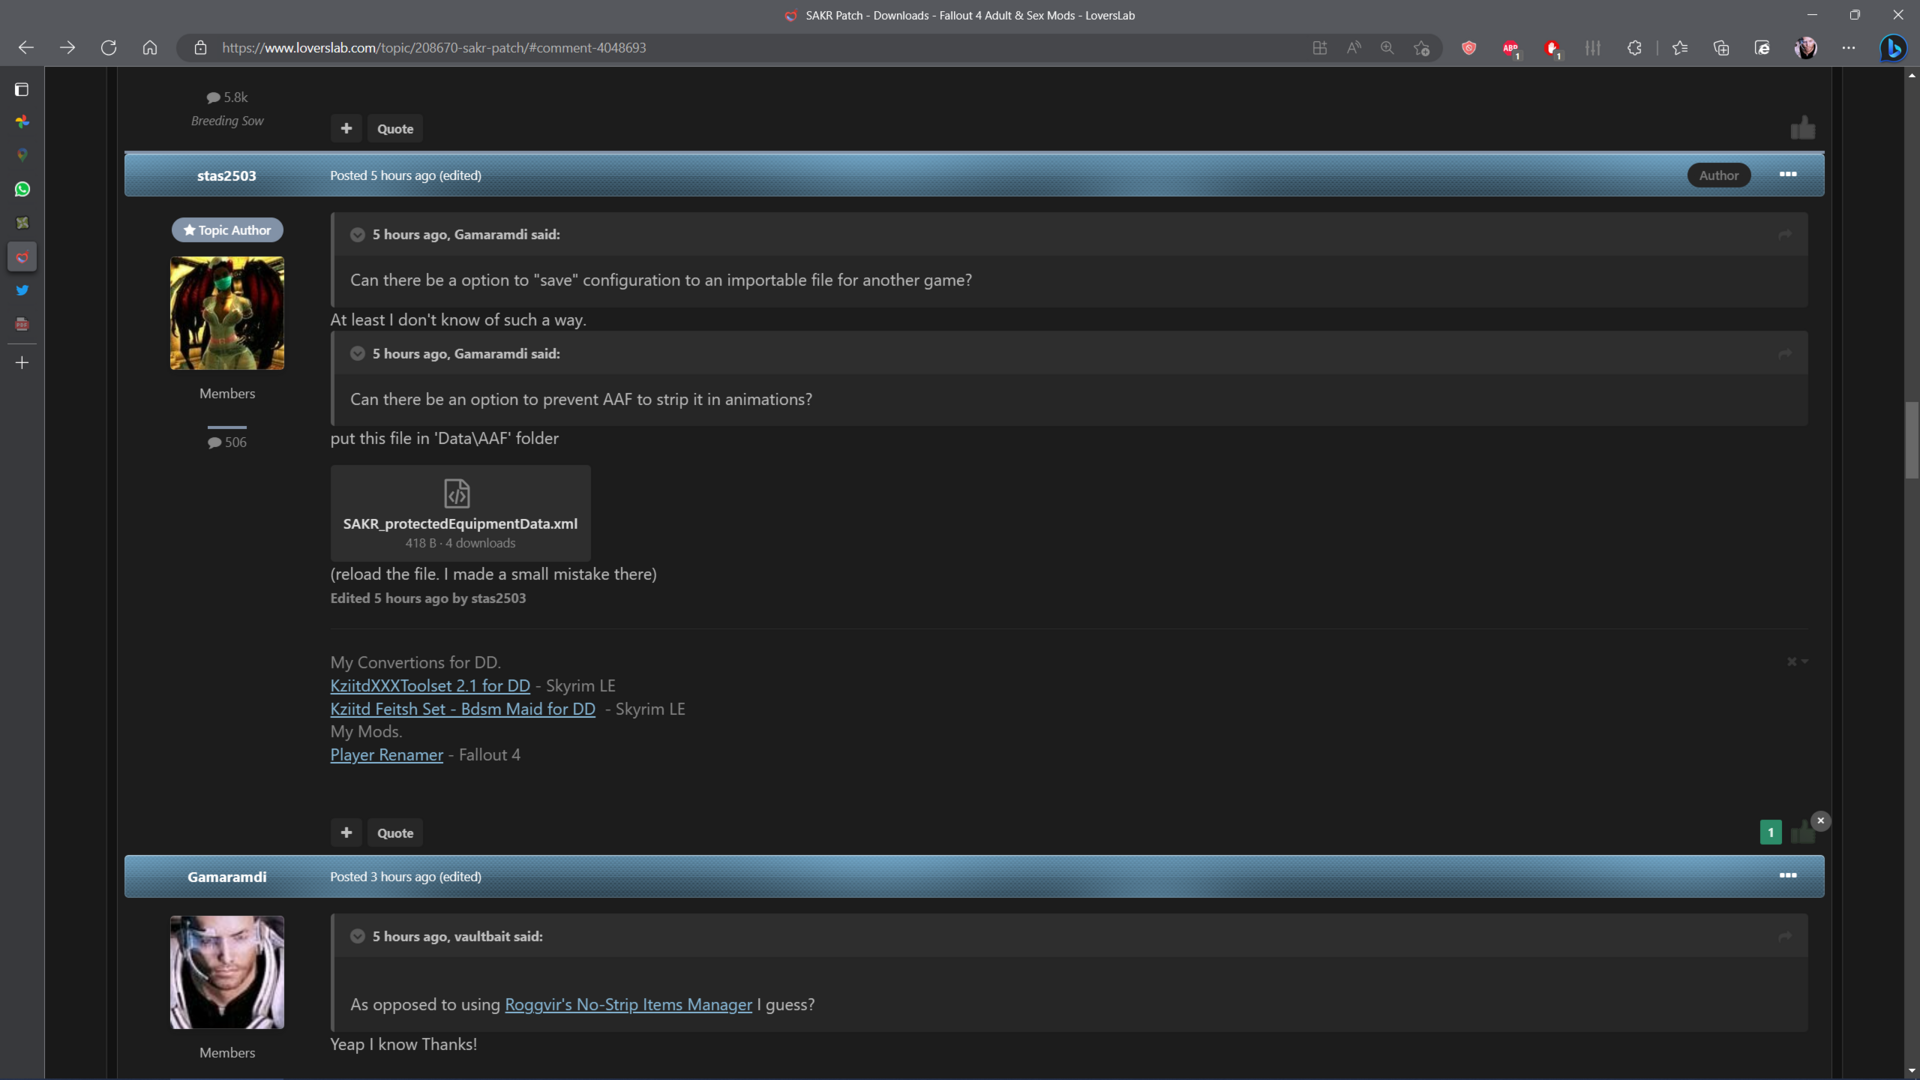Open the Player Renamer mod link
The image size is (1920, 1080).
pyautogui.click(x=386, y=754)
